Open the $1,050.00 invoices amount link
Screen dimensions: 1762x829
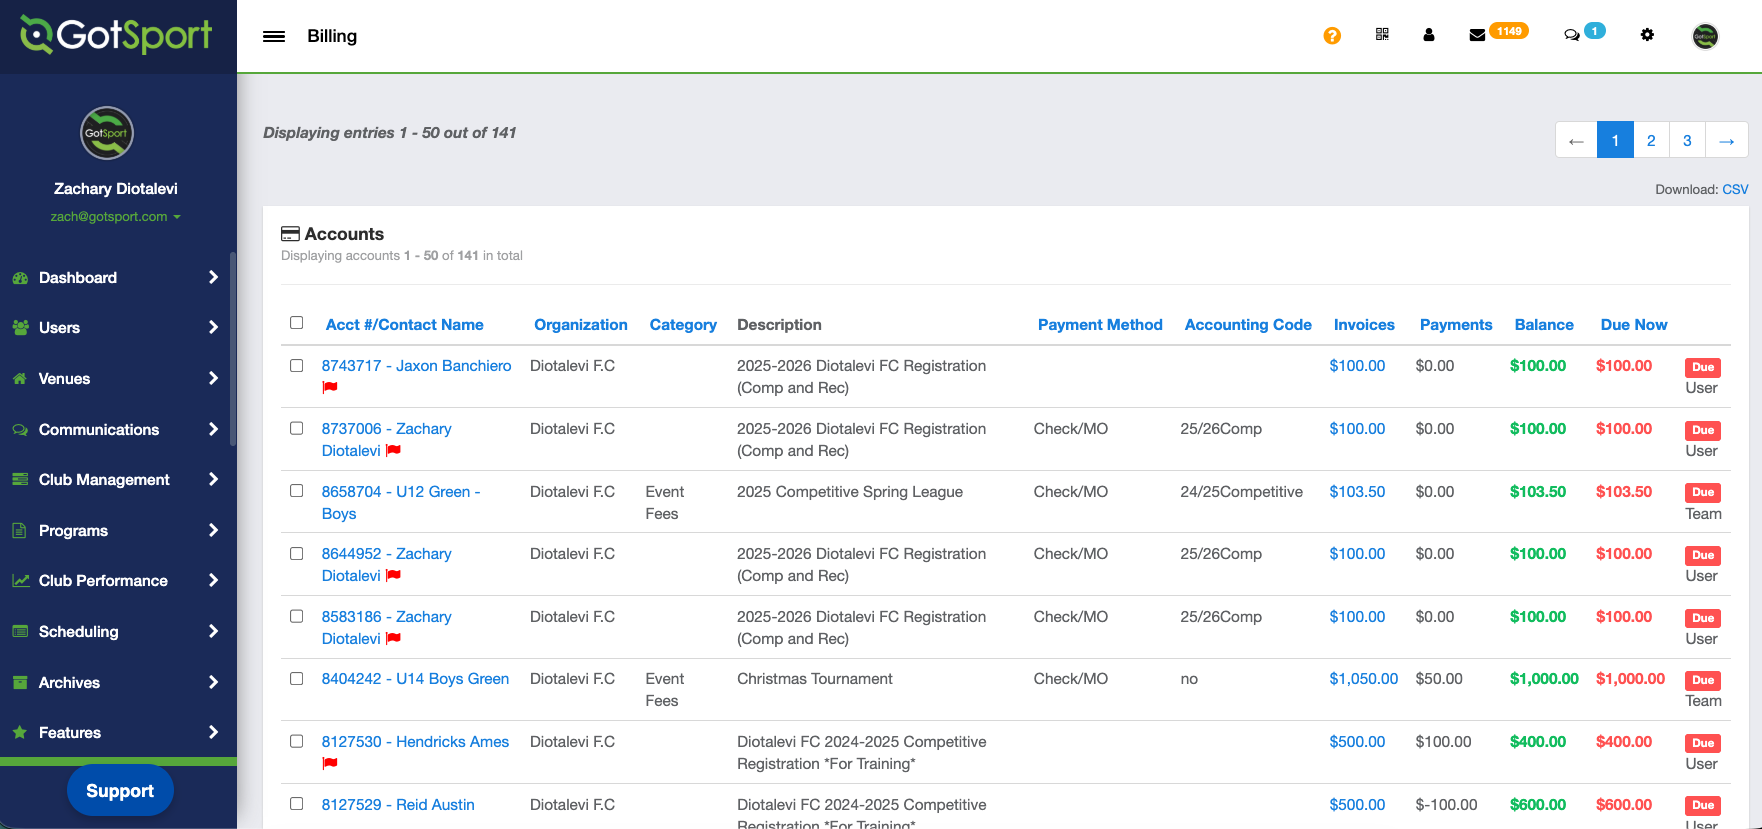(1363, 679)
